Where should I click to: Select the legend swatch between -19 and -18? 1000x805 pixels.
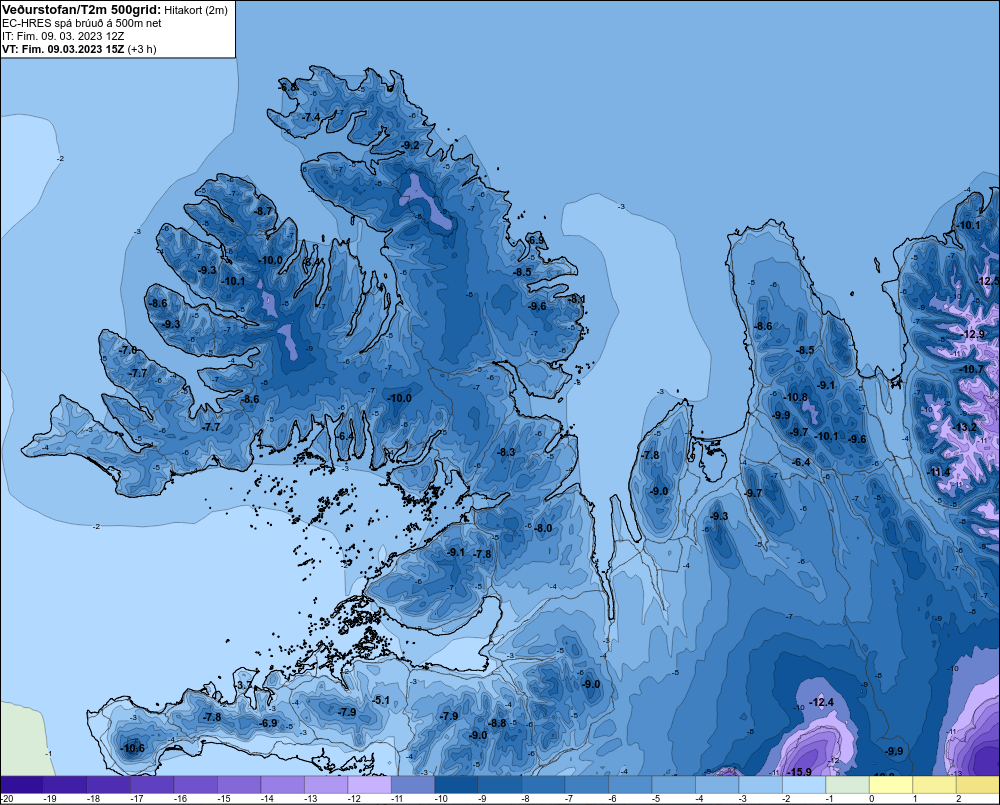pos(65,784)
